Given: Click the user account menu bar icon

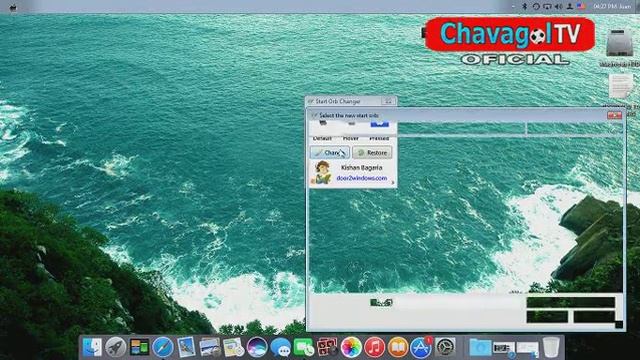Looking at the screenshot, I should click(x=569, y=6).
